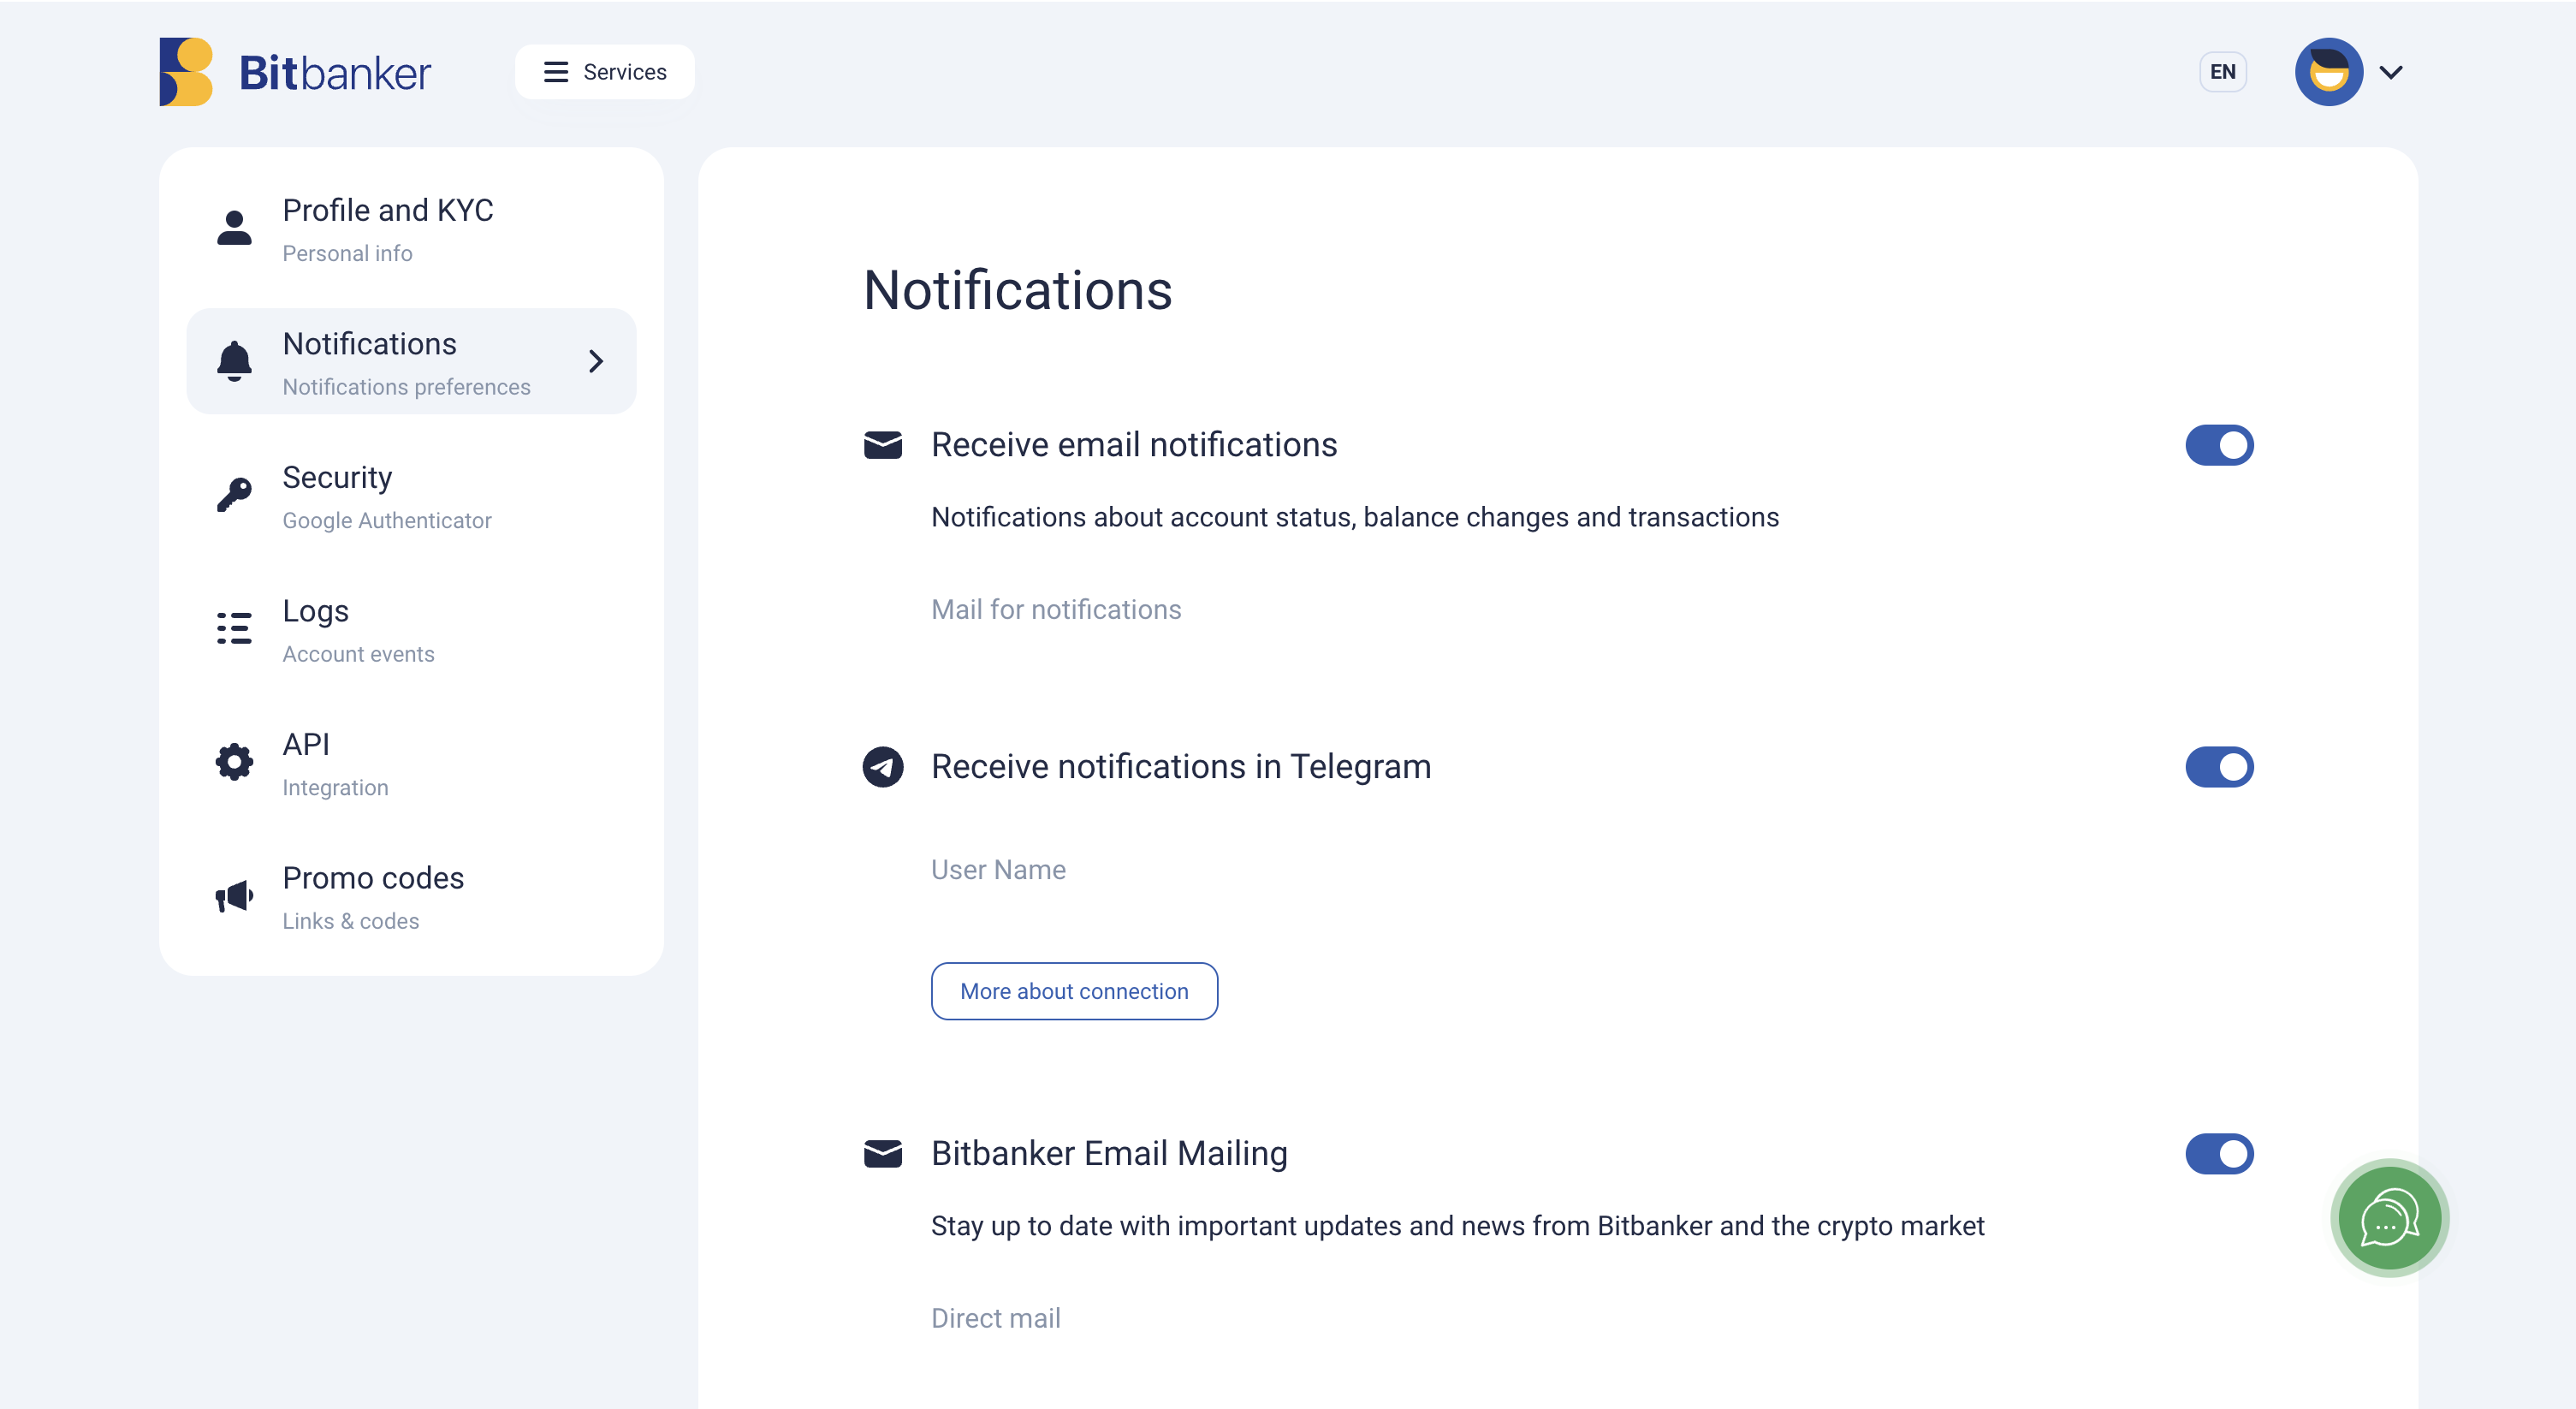Disable Receive email notifications toggle
This screenshot has height=1409, width=2576.
(2218, 445)
